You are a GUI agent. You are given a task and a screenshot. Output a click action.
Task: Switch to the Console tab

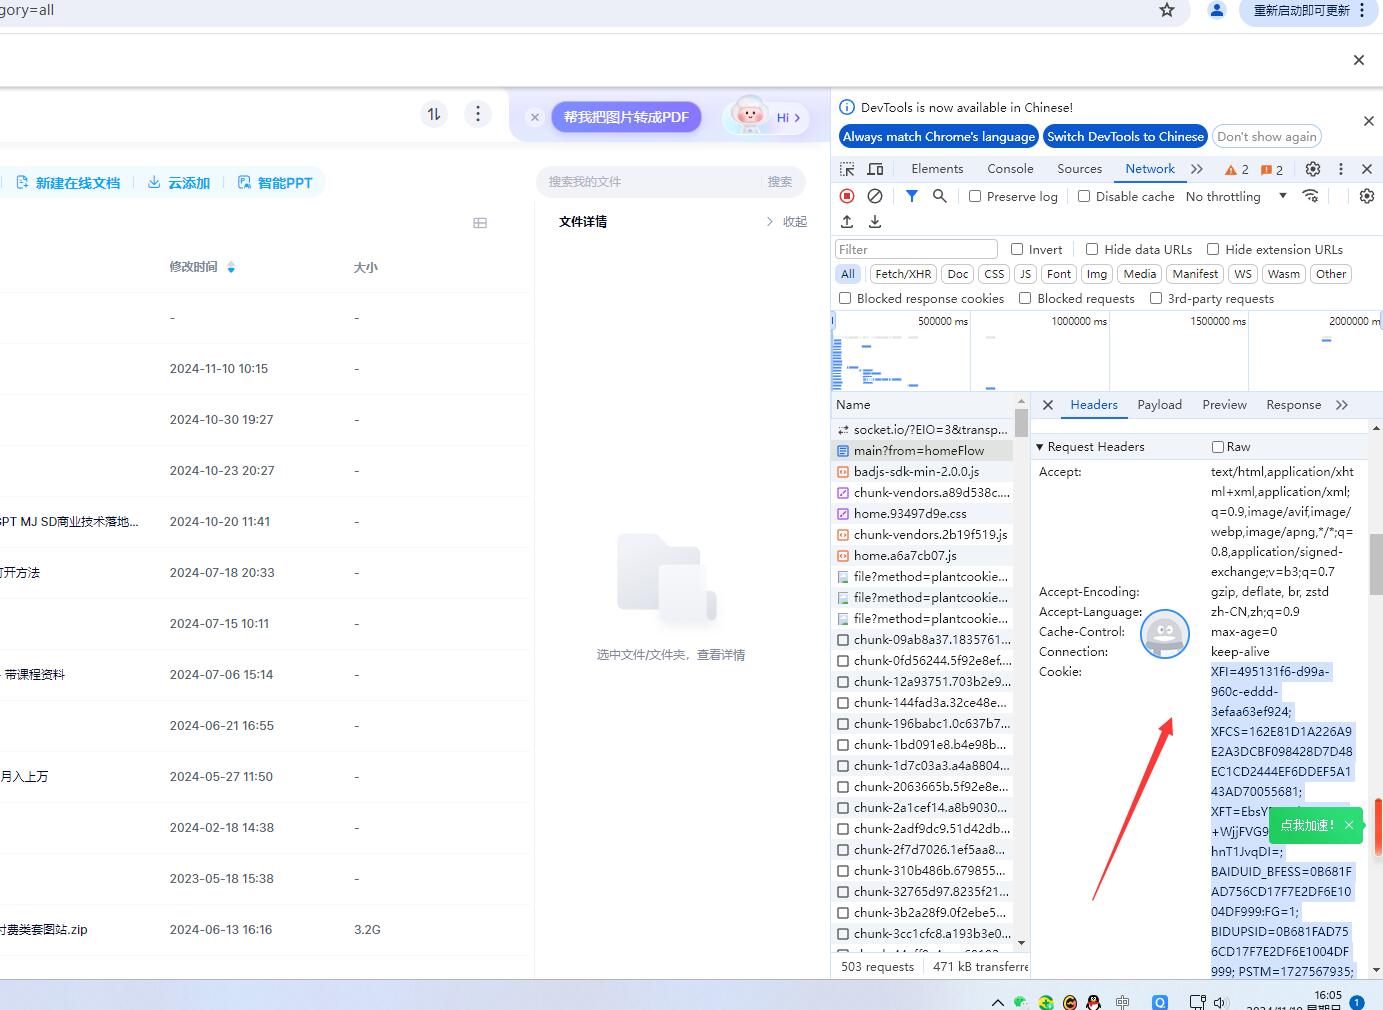click(1009, 168)
